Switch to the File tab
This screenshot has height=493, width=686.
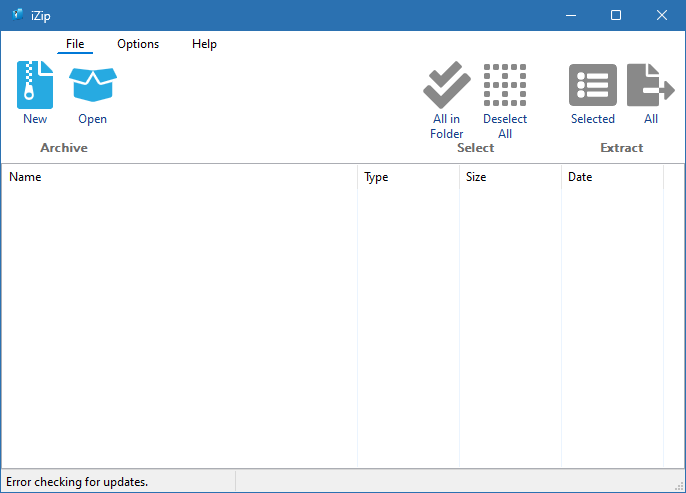(x=75, y=44)
